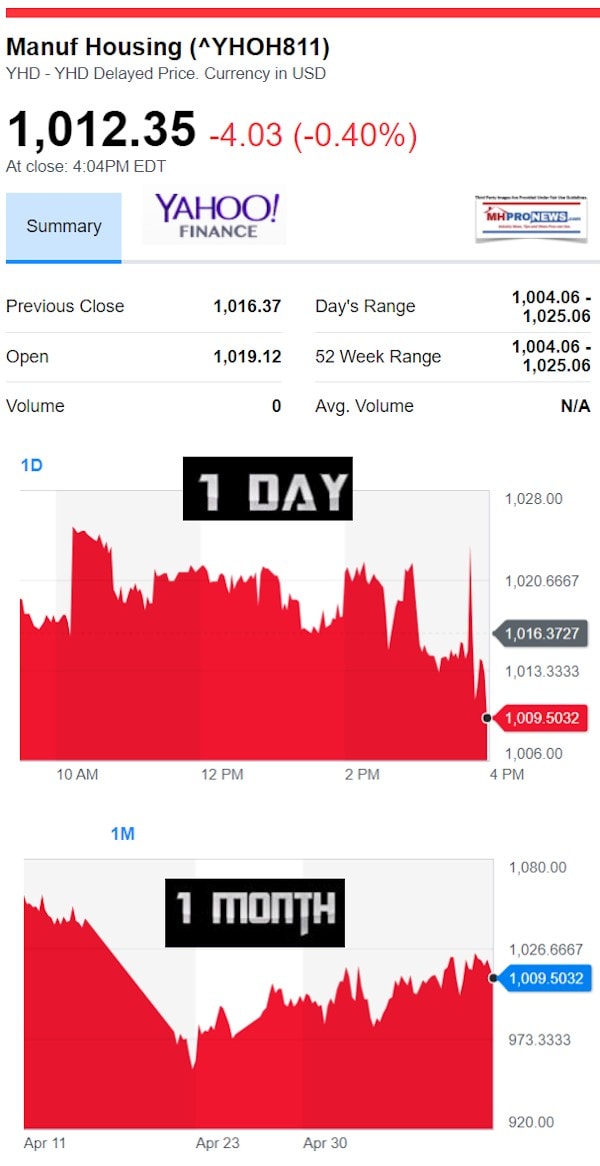
Task: Click the 1 MONTH banner label
Action: coord(255,912)
